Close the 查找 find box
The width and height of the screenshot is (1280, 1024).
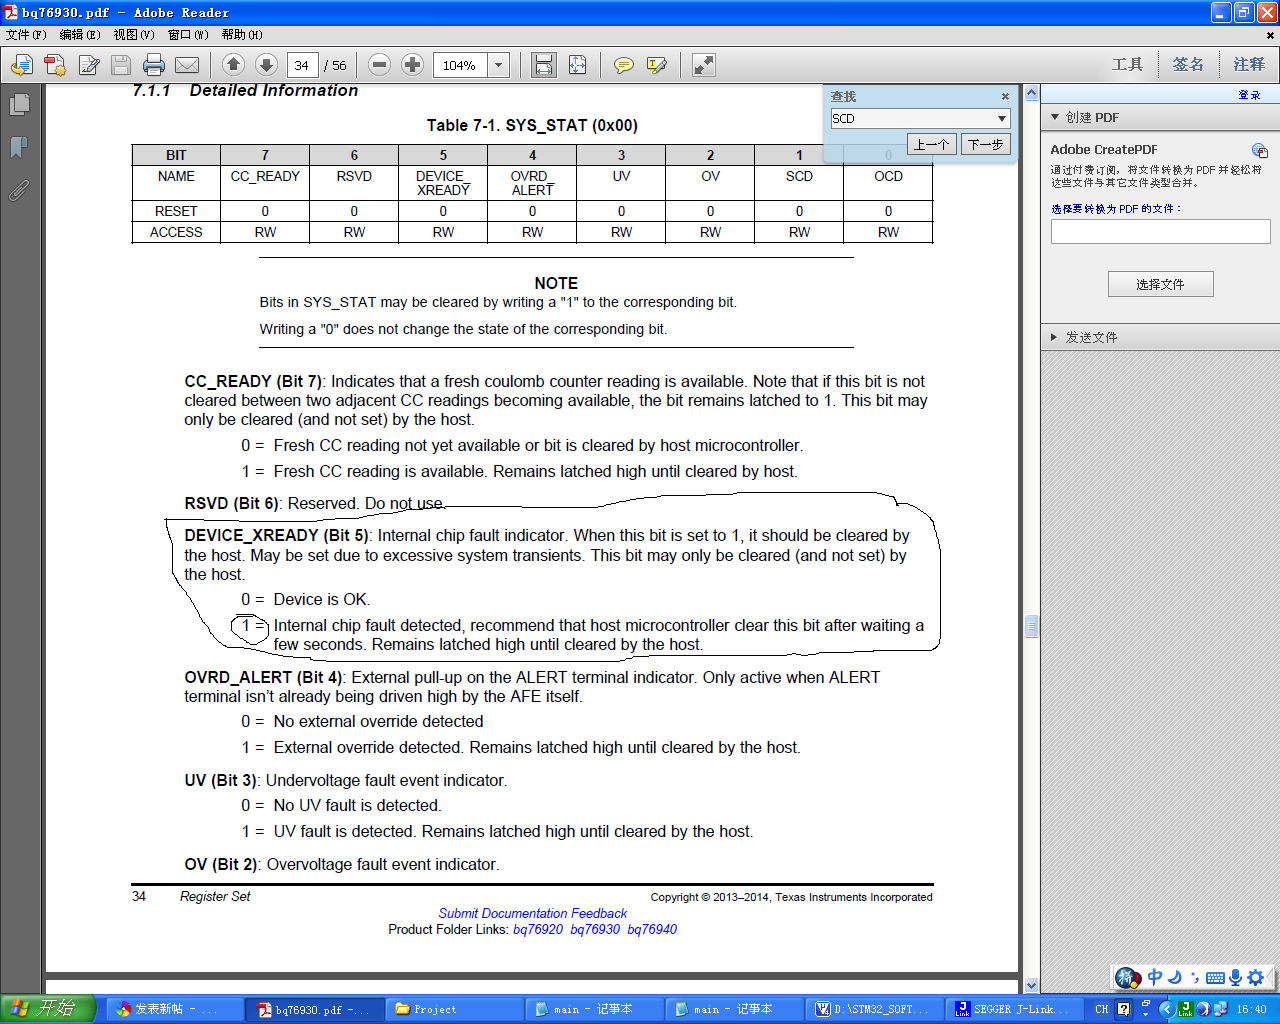tap(1005, 97)
